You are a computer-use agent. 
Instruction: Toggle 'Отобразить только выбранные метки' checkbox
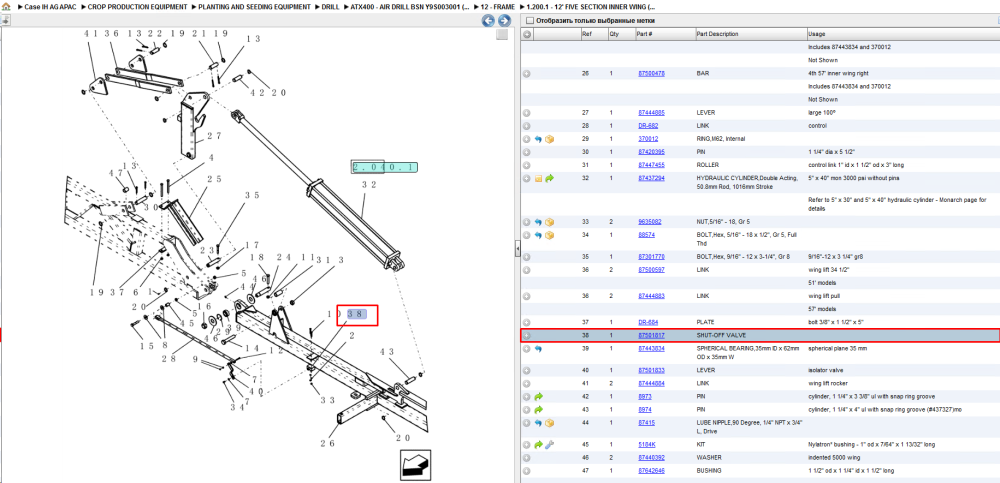[x=529, y=20]
